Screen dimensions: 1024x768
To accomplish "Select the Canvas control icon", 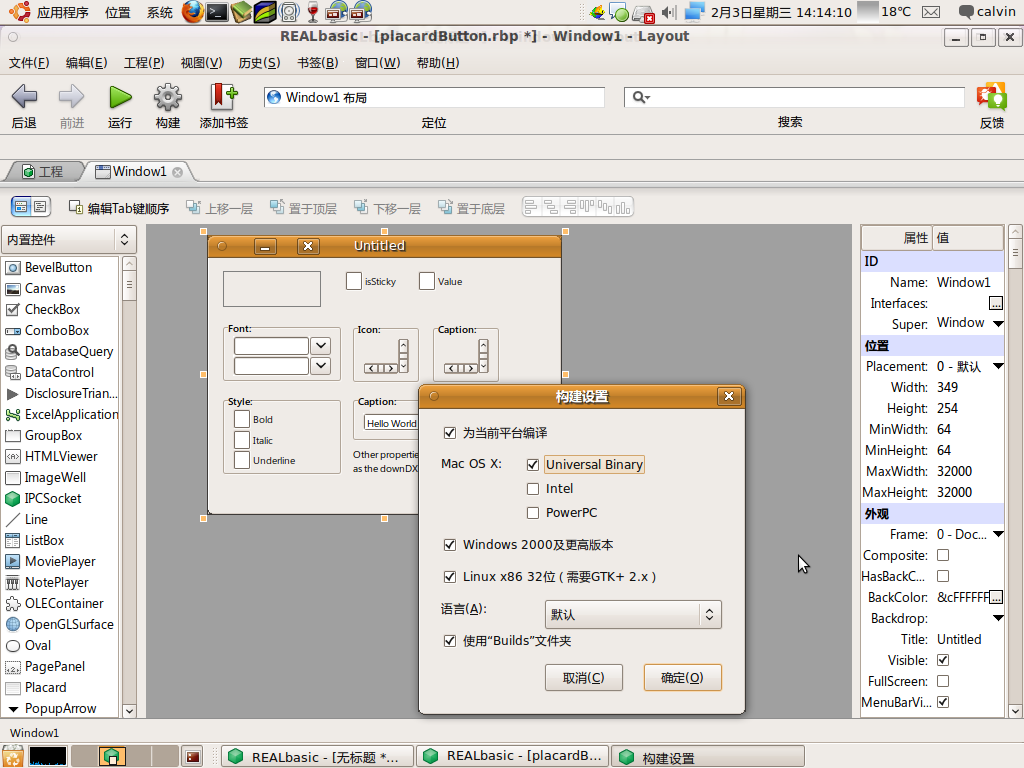I will pyautogui.click(x=12, y=289).
